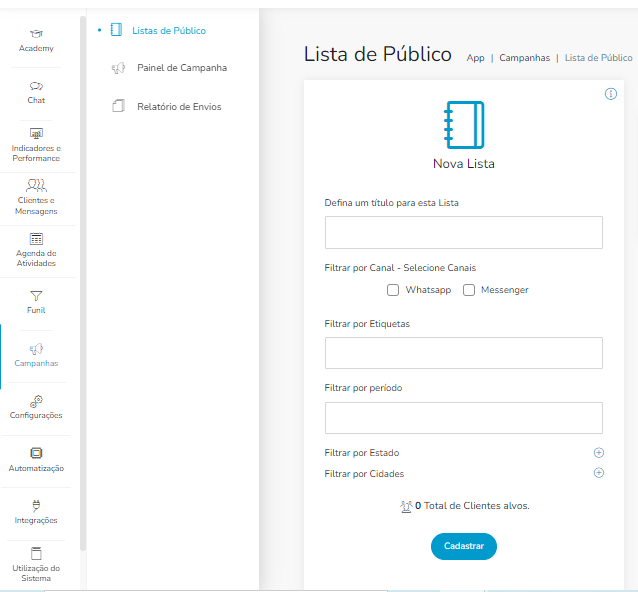The width and height of the screenshot is (638, 592).
Task: Open the Integrações plug icon
Action: pyautogui.click(x=36, y=505)
